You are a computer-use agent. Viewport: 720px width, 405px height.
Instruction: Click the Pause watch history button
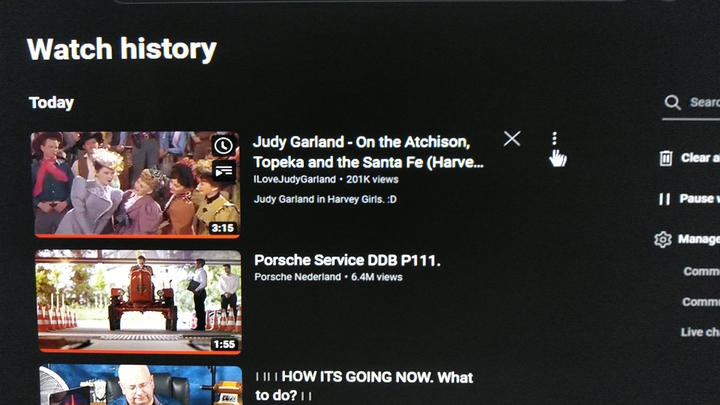point(689,199)
